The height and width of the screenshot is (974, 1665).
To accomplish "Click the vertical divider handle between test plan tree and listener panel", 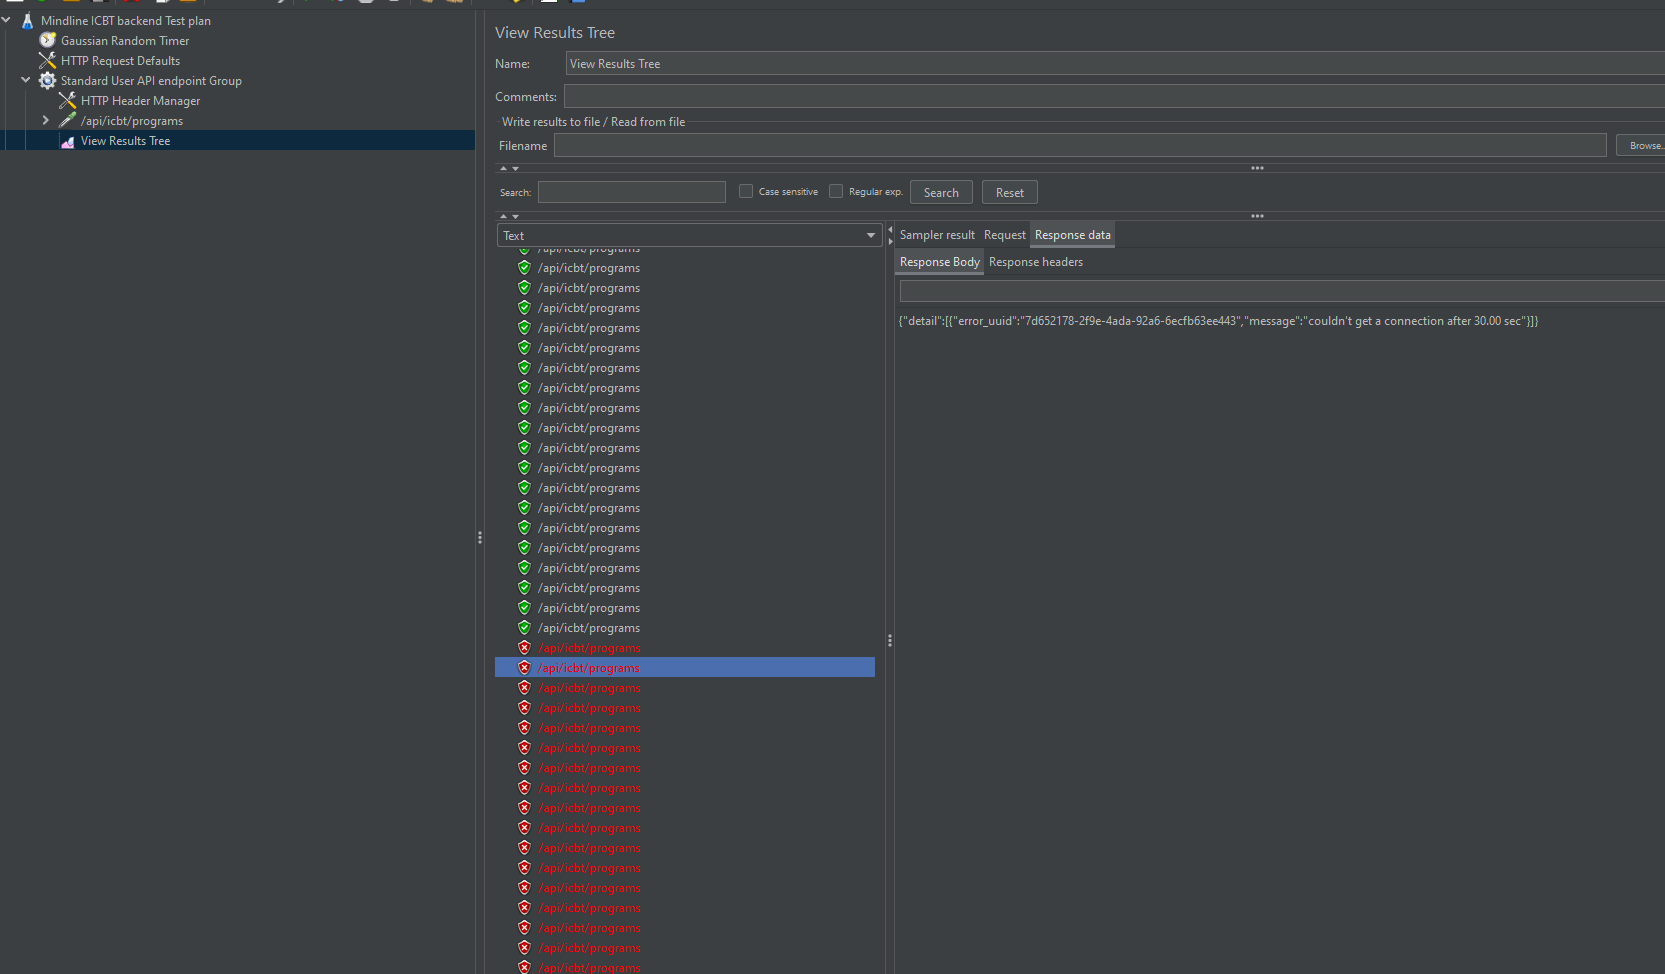I will [x=480, y=537].
